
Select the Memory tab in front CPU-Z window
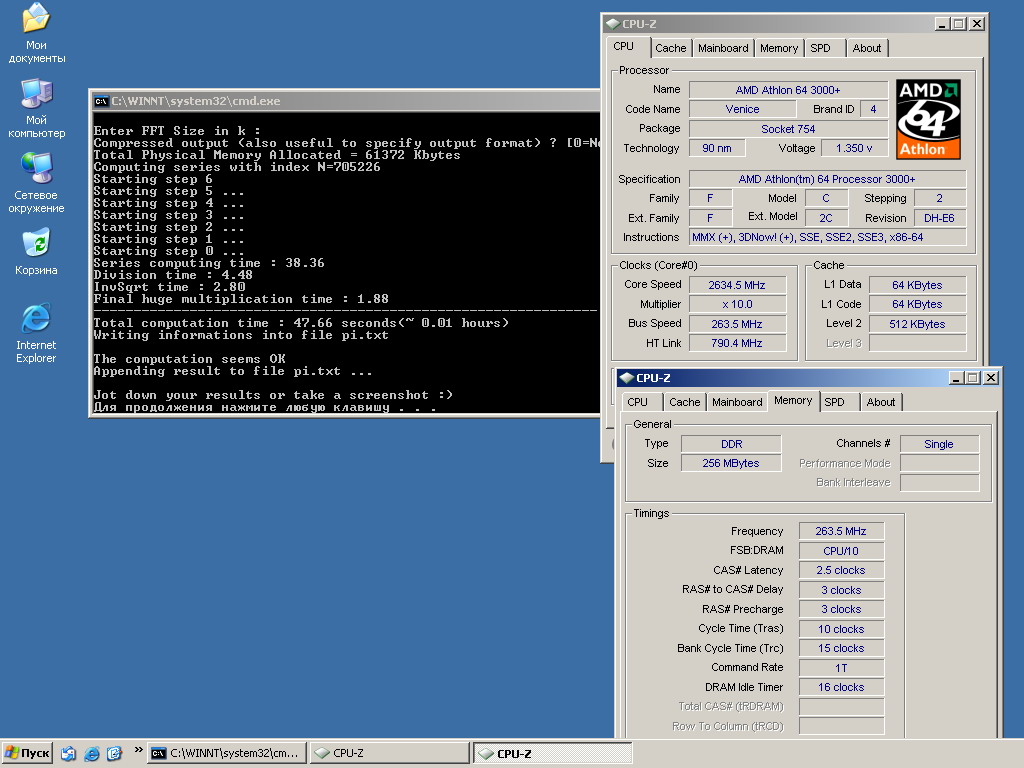[x=793, y=400]
